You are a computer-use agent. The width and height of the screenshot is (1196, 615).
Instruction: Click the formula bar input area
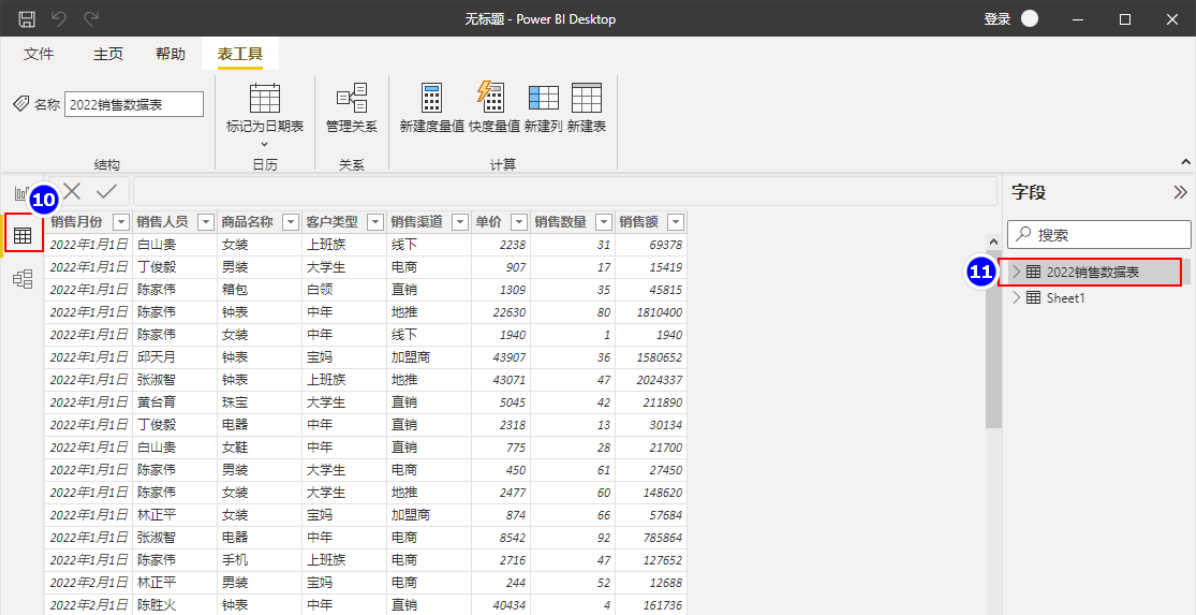564,191
